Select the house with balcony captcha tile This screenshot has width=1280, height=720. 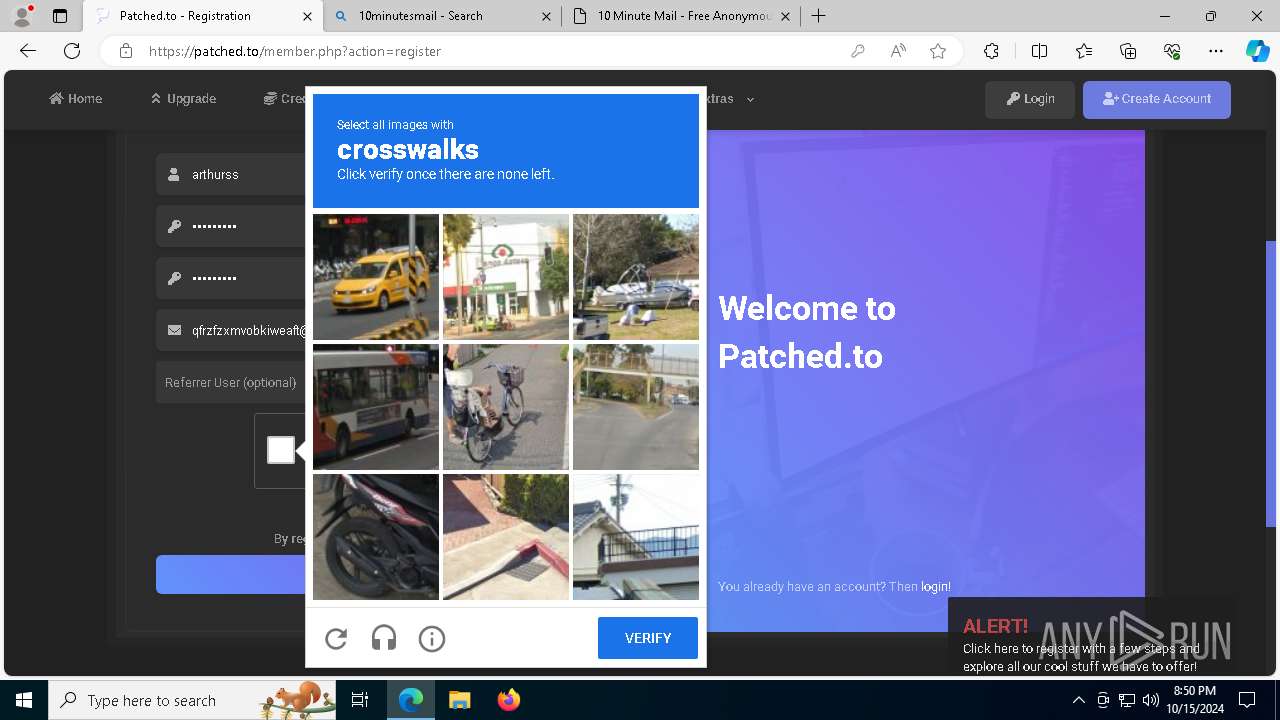point(636,537)
